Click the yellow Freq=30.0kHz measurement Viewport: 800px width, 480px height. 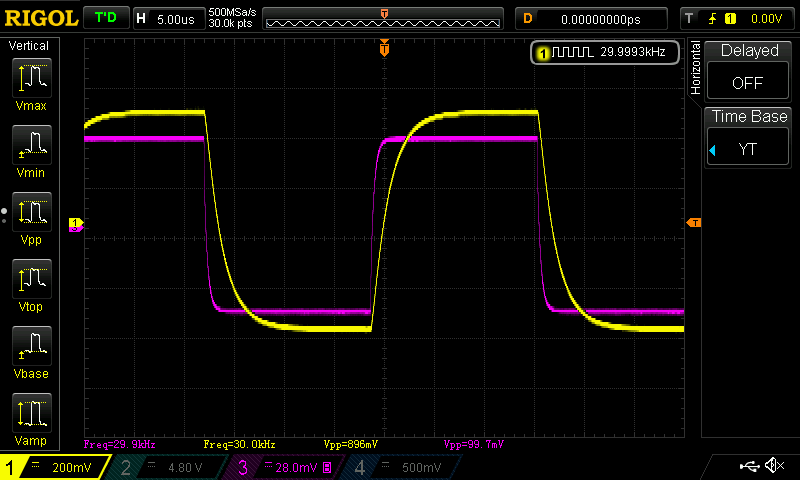click(239, 444)
